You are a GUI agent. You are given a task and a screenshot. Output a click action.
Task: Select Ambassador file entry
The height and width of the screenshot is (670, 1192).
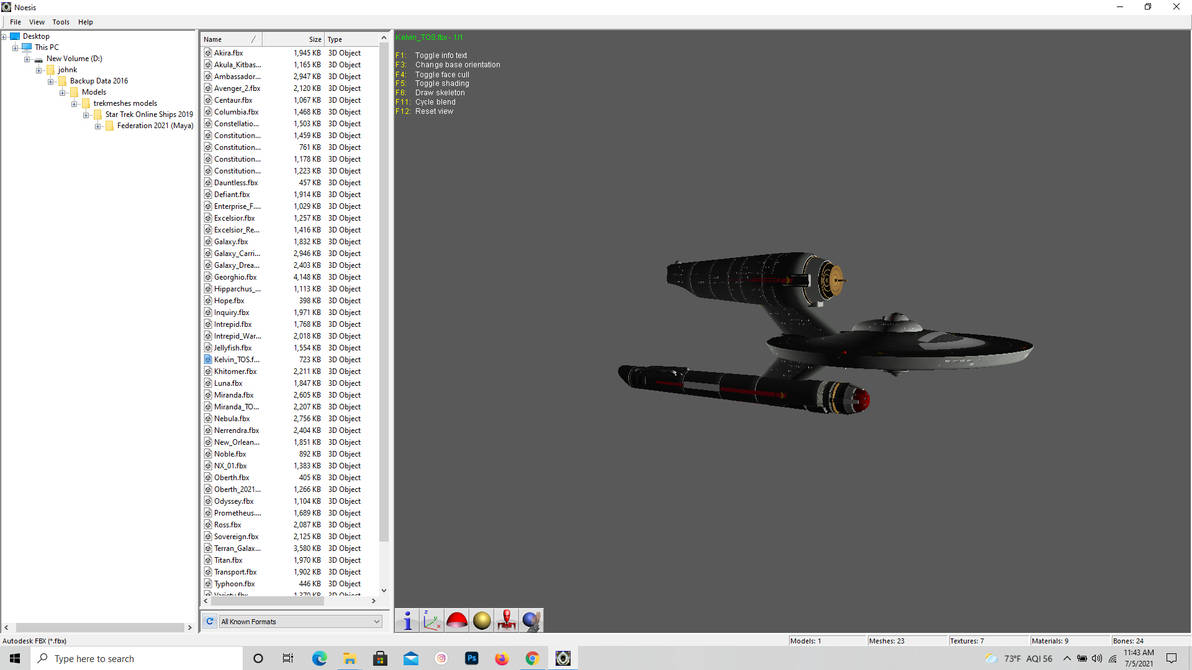(236, 77)
